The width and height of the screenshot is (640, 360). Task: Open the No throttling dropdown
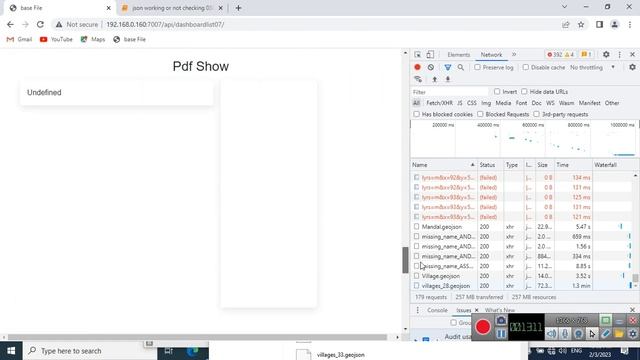(x=593, y=67)
